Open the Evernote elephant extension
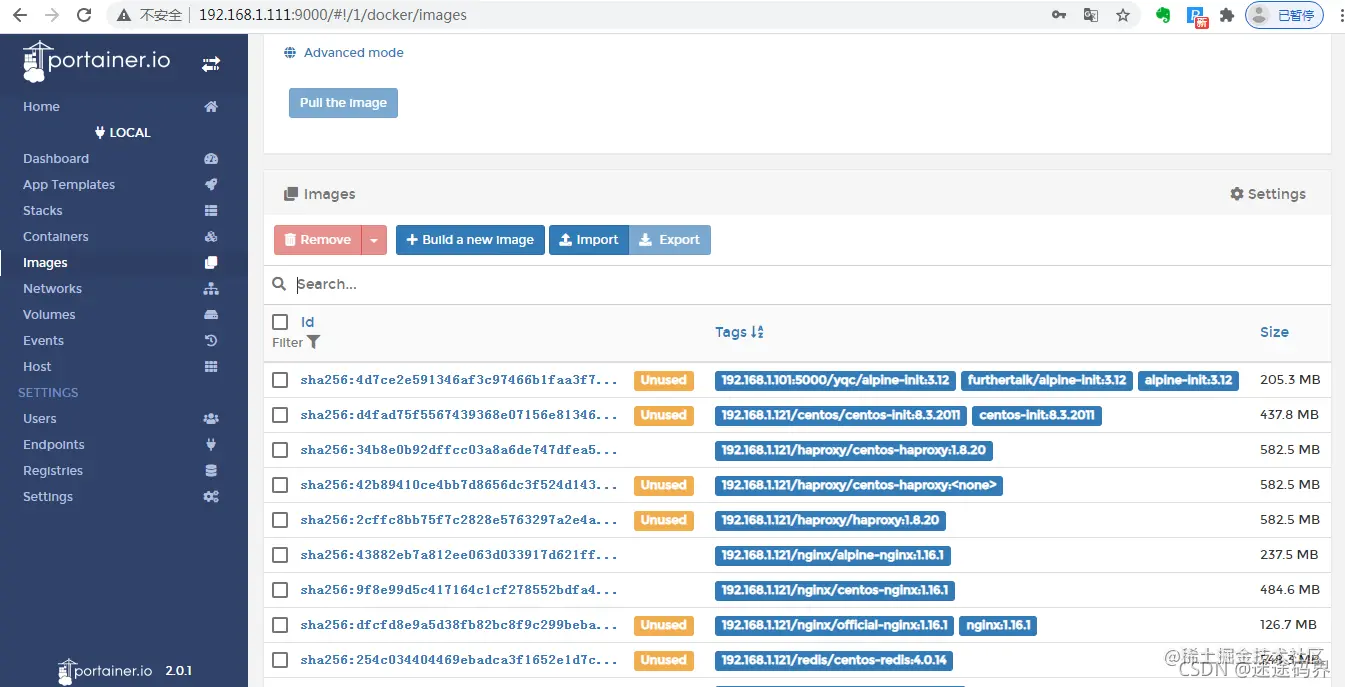 point(1163,15)
